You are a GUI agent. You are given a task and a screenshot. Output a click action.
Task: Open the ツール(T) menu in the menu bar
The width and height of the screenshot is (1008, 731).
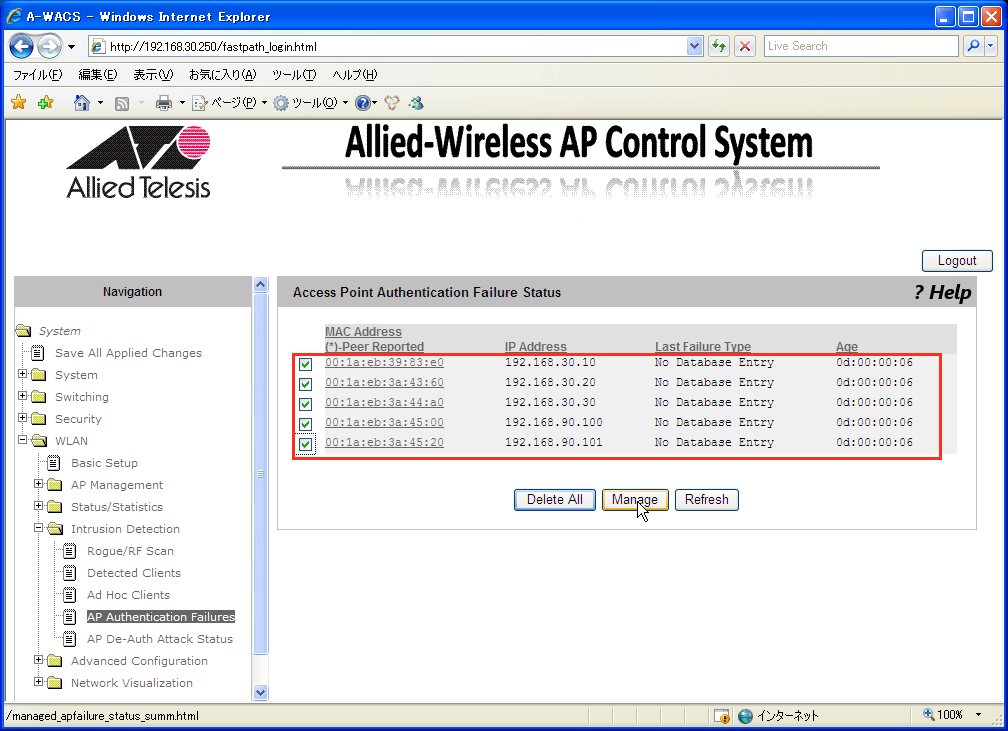pyautogui.click(x=294, y=75)
